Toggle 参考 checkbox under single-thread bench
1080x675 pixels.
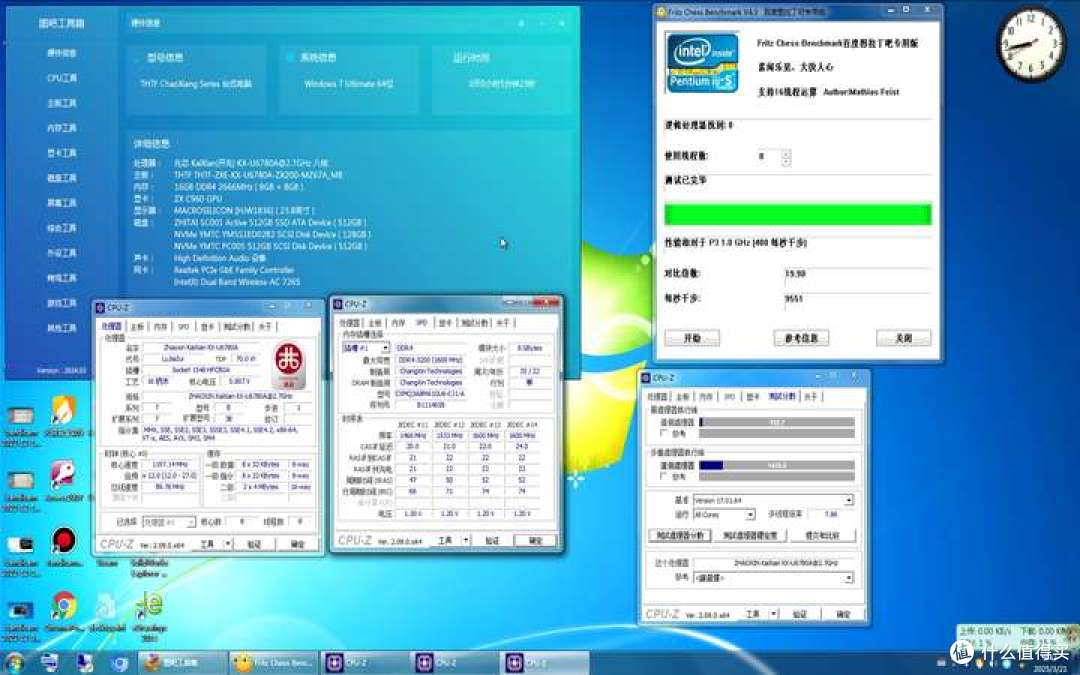(x=664, y=433)
